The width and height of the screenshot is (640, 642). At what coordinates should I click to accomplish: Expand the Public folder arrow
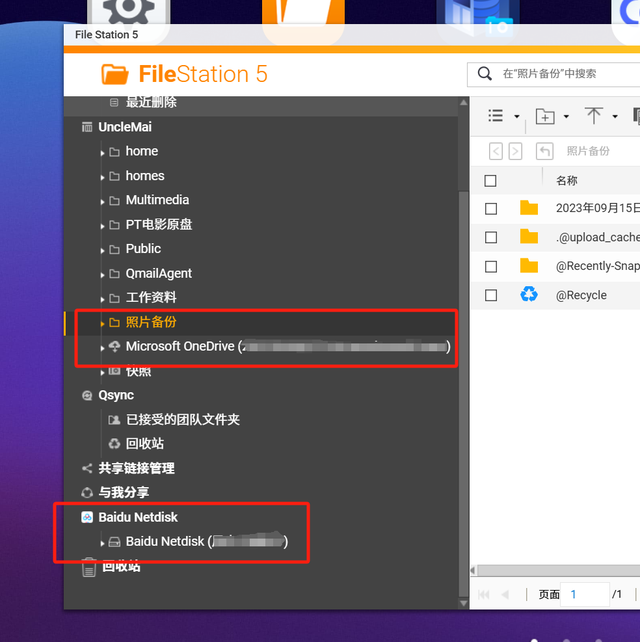click(x=102, y=251)
